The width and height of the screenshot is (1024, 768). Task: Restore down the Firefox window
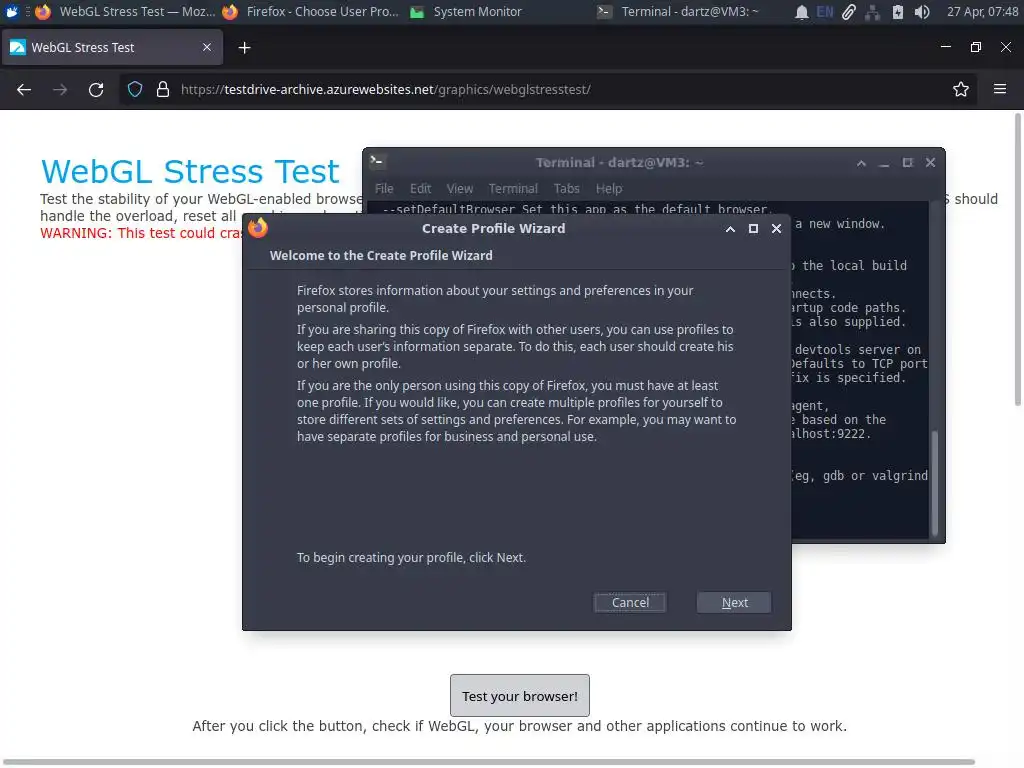(976, 47)
